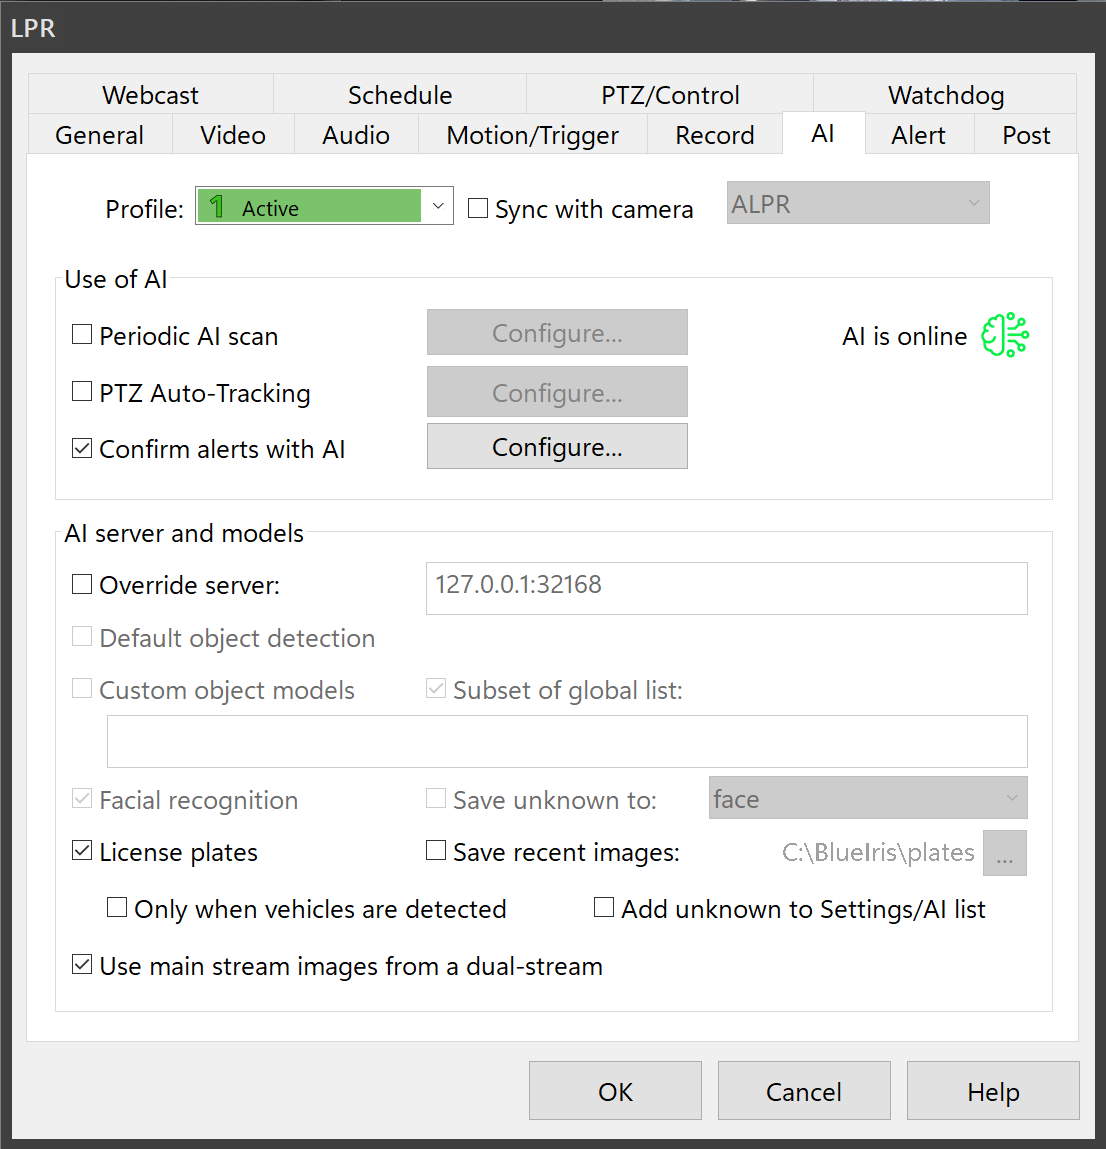Toggle Use main stream images option
Screen dimensions: 1106x1149
click(82, 965)
